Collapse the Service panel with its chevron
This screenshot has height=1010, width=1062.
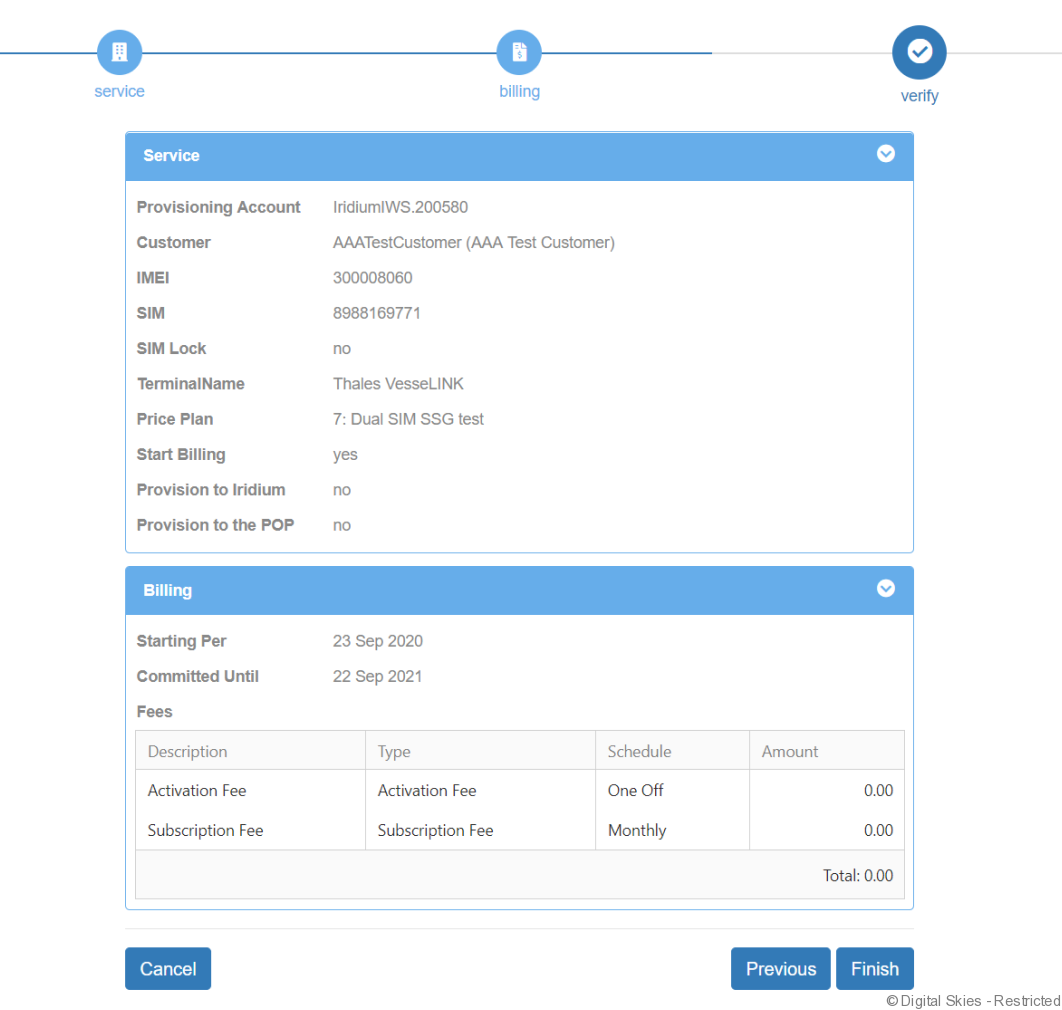[885, 154]
